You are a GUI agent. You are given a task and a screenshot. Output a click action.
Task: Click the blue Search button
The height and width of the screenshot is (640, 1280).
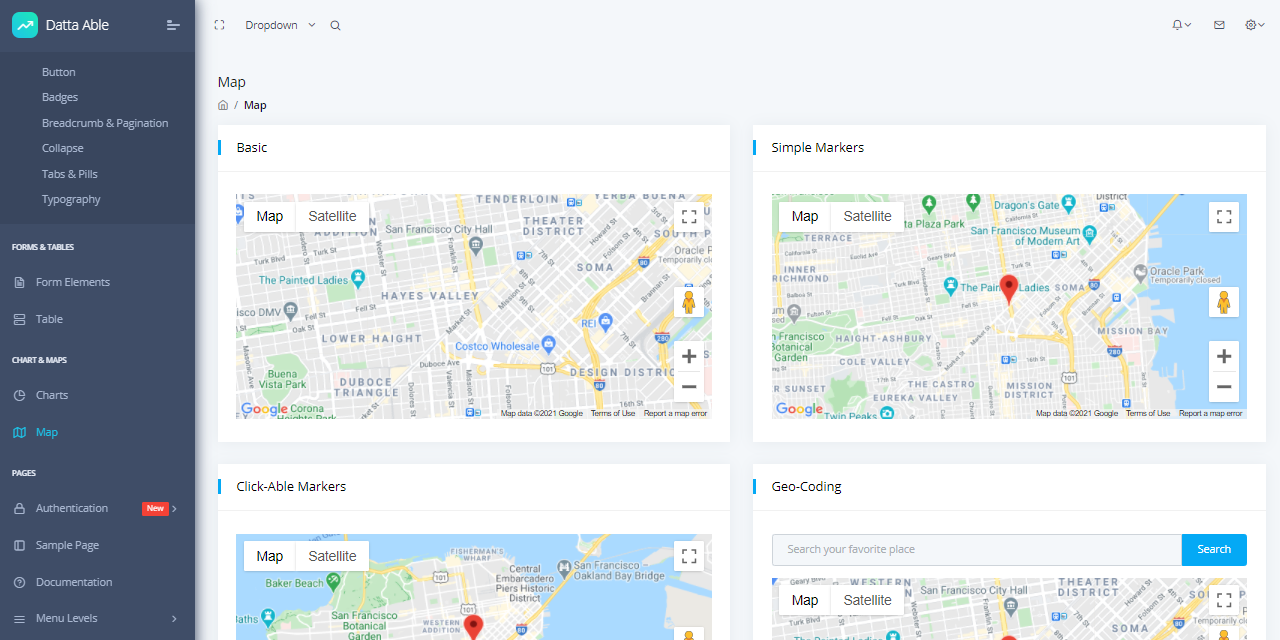(1214, 549)
